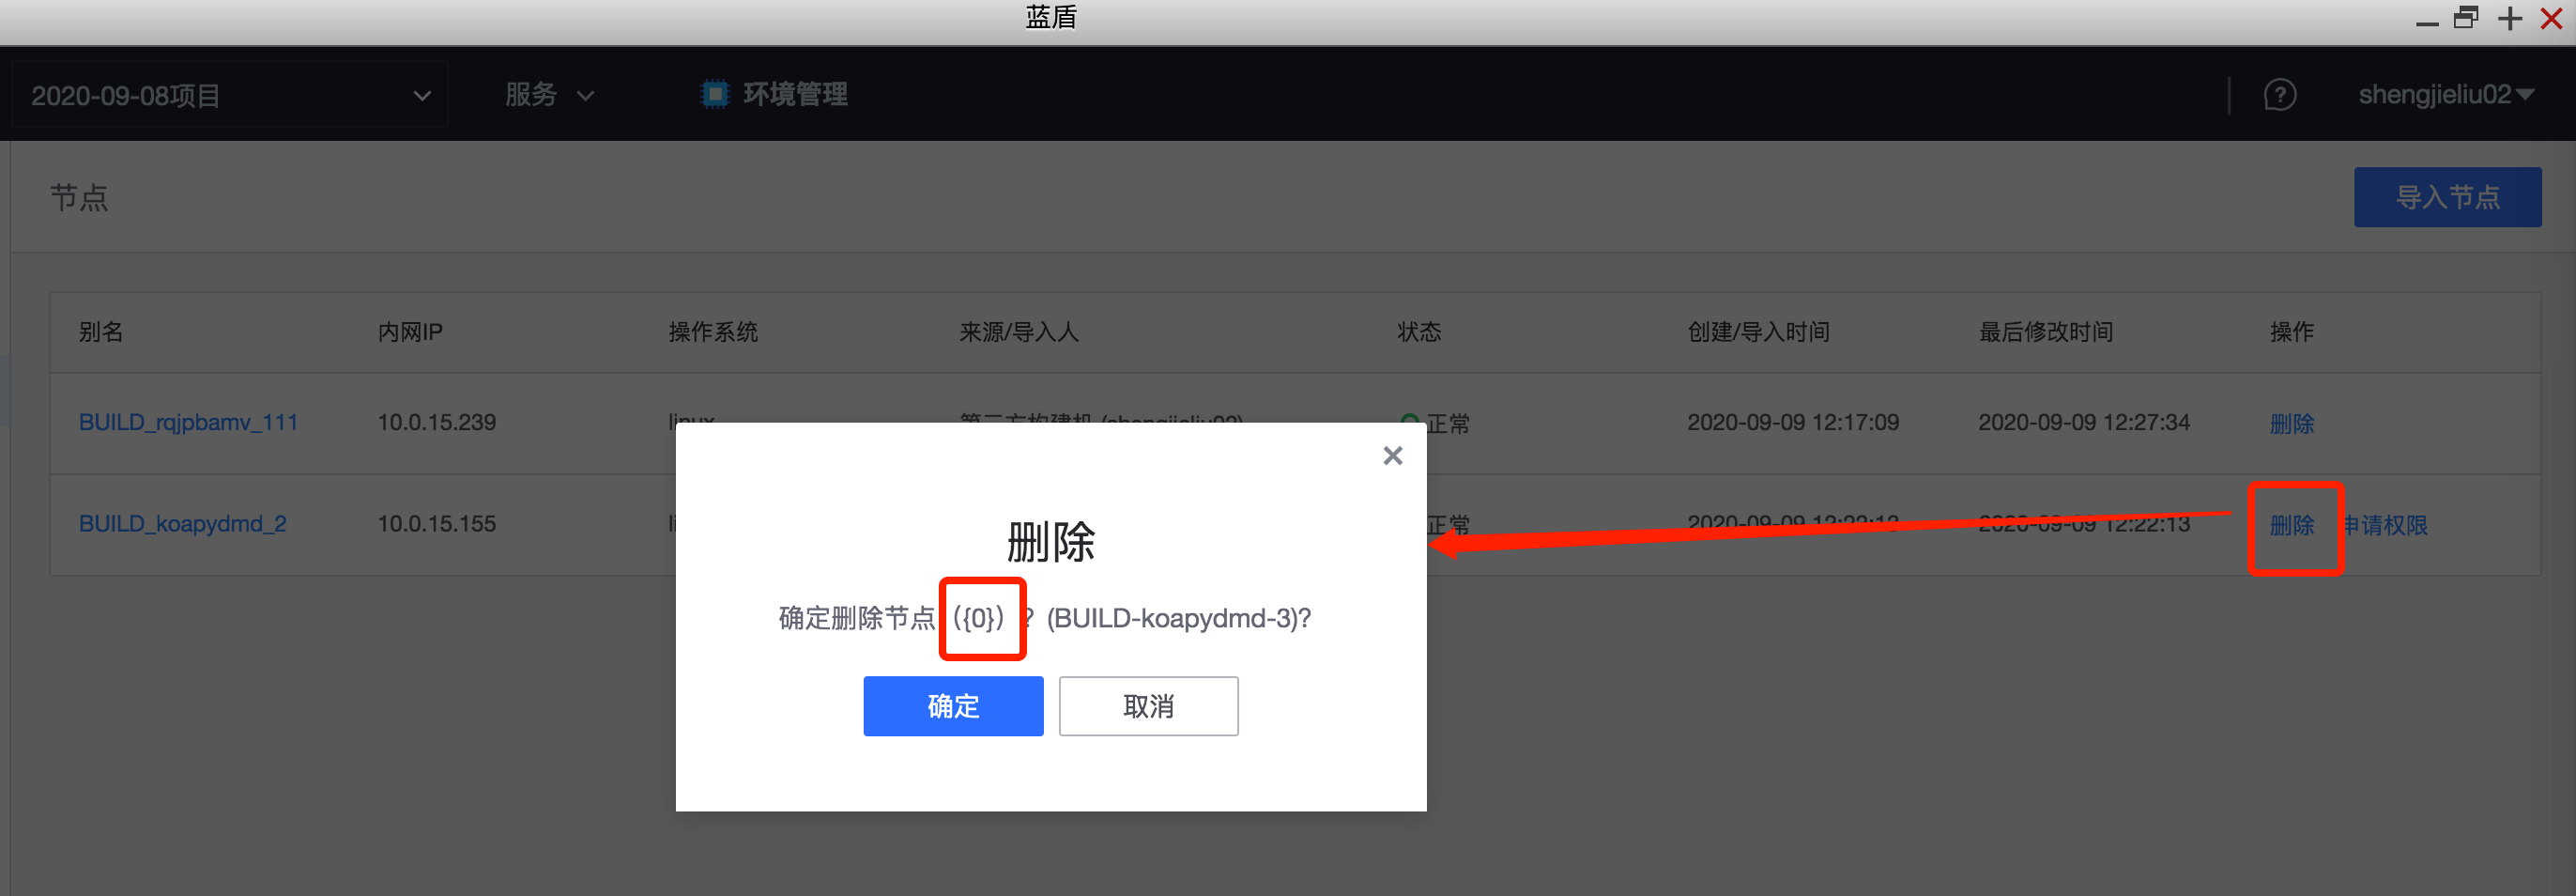This screenshot has width=2576, height=896.
Task: Click the 导入节点 import node button
Action: pos(2447,197)
